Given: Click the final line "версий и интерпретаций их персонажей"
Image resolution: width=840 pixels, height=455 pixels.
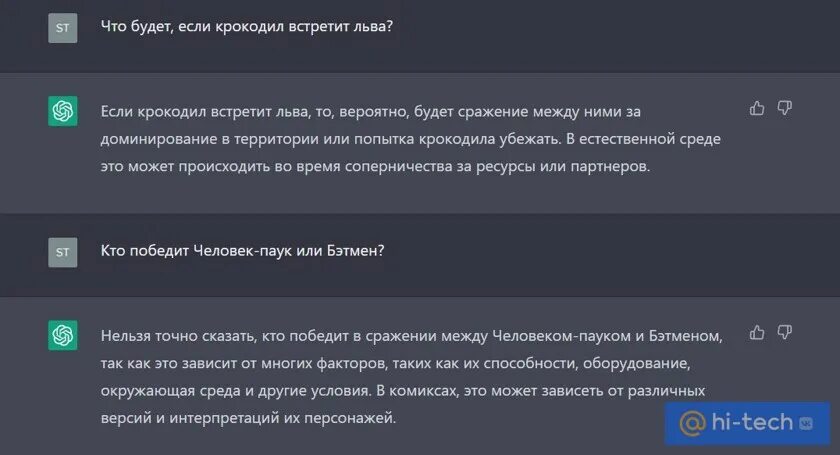Looking at the screenshot, I should 248,419.
